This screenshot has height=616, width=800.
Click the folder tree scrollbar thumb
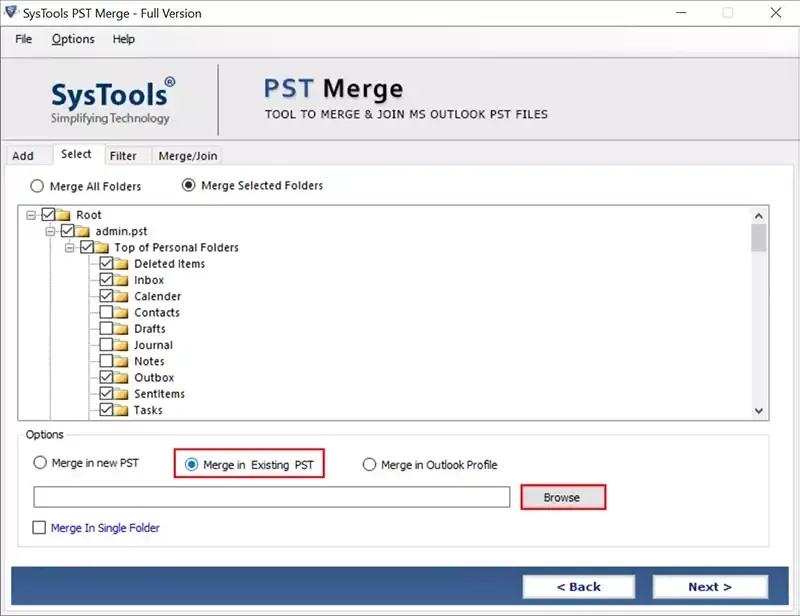coord(759,238)
